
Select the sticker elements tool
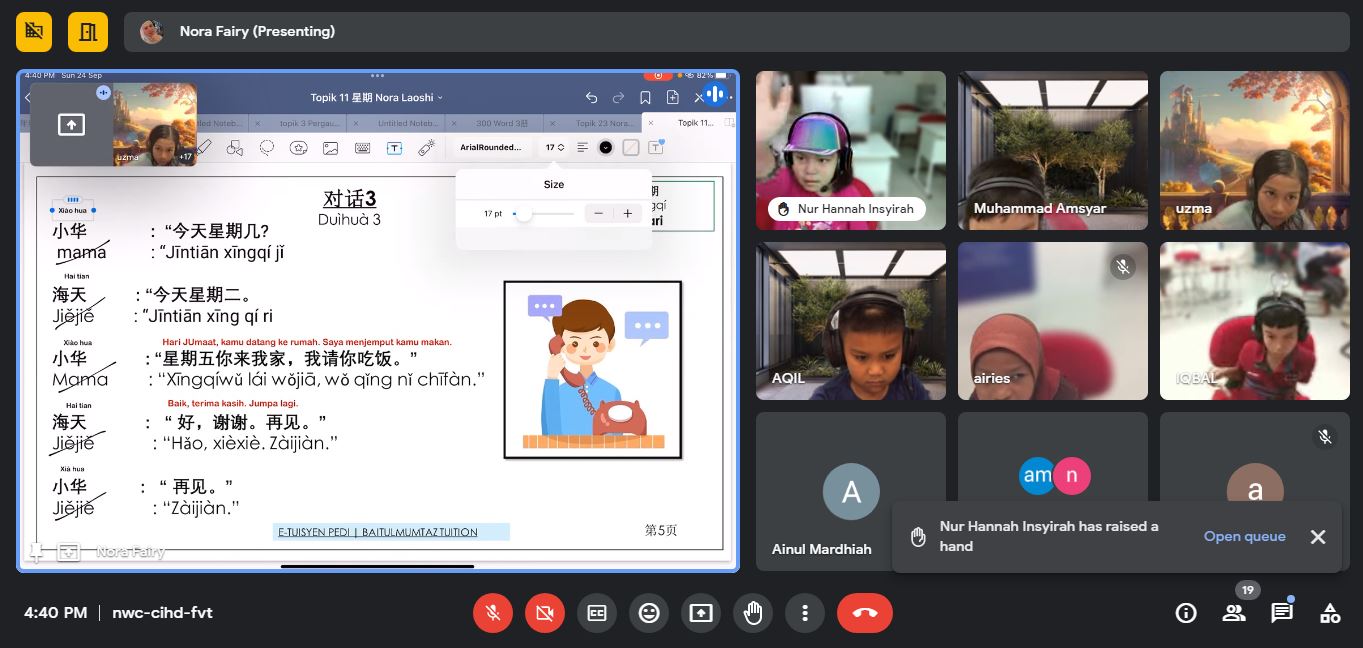[x=299, y=147]
